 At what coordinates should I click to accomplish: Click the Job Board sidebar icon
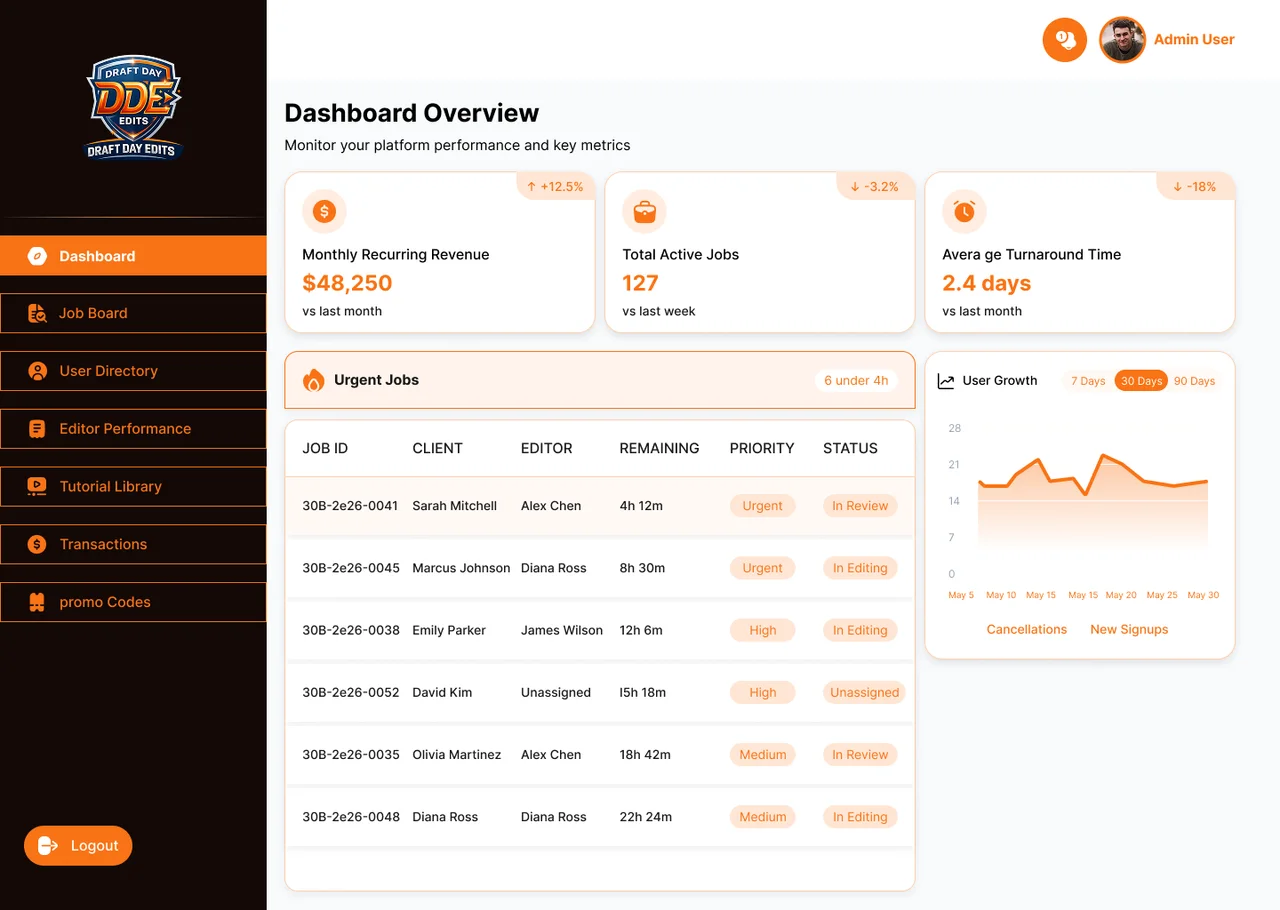coord(37,313)
